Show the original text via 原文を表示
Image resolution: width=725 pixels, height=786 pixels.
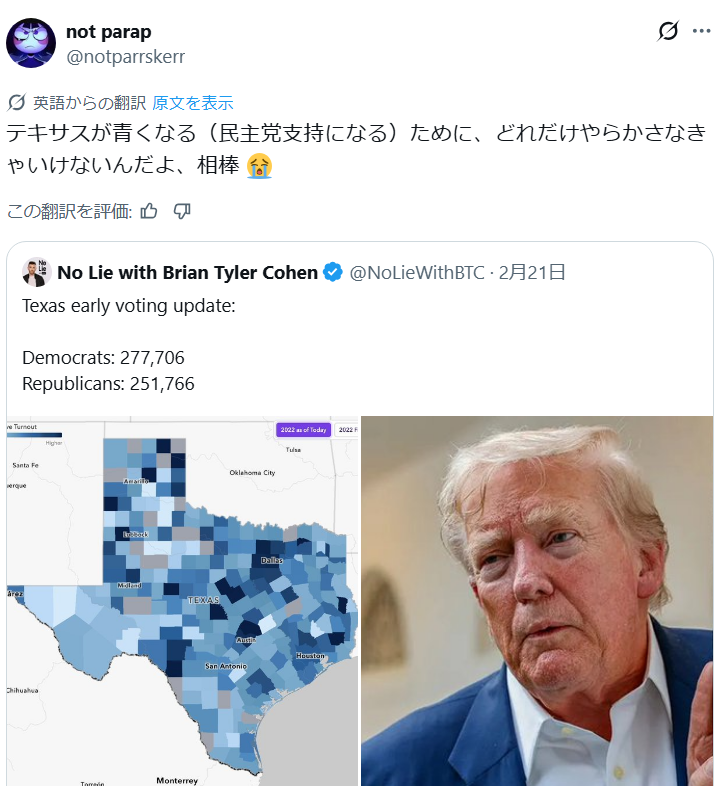tap(193, 103)
